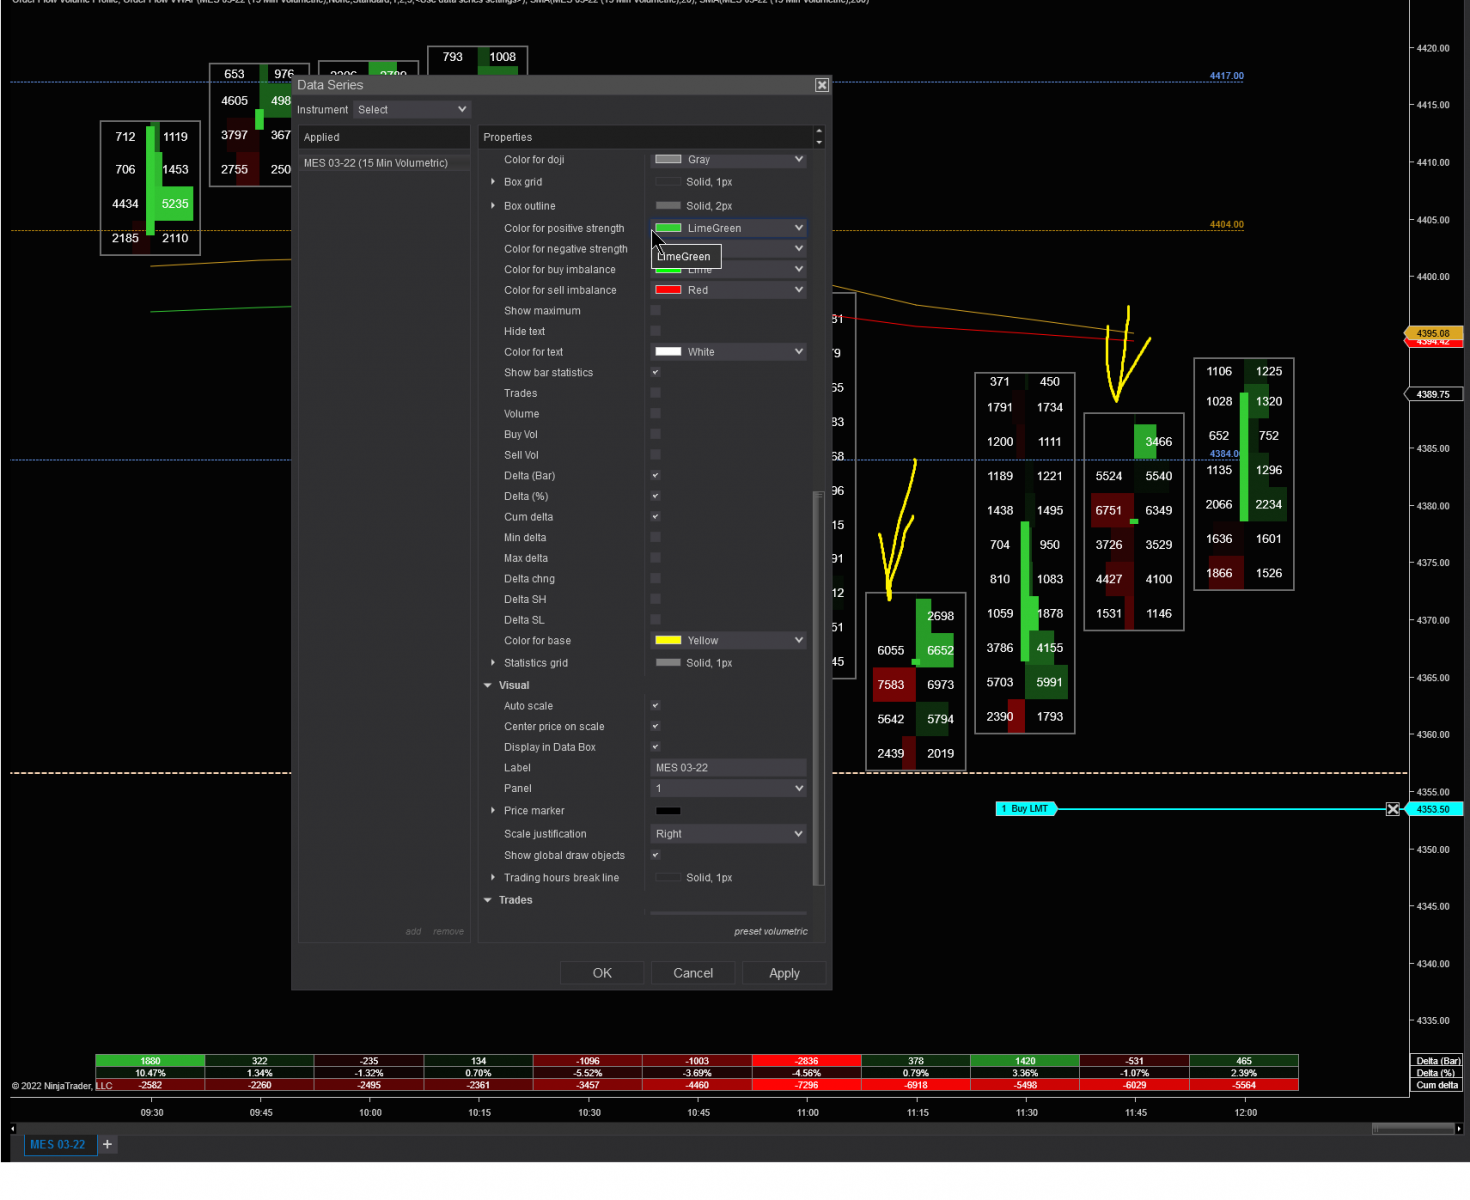Image resolution: width=1470 pixels, height=1200 pixels.
Task: Enable the Delta SL checkbox
Action: 656,620
